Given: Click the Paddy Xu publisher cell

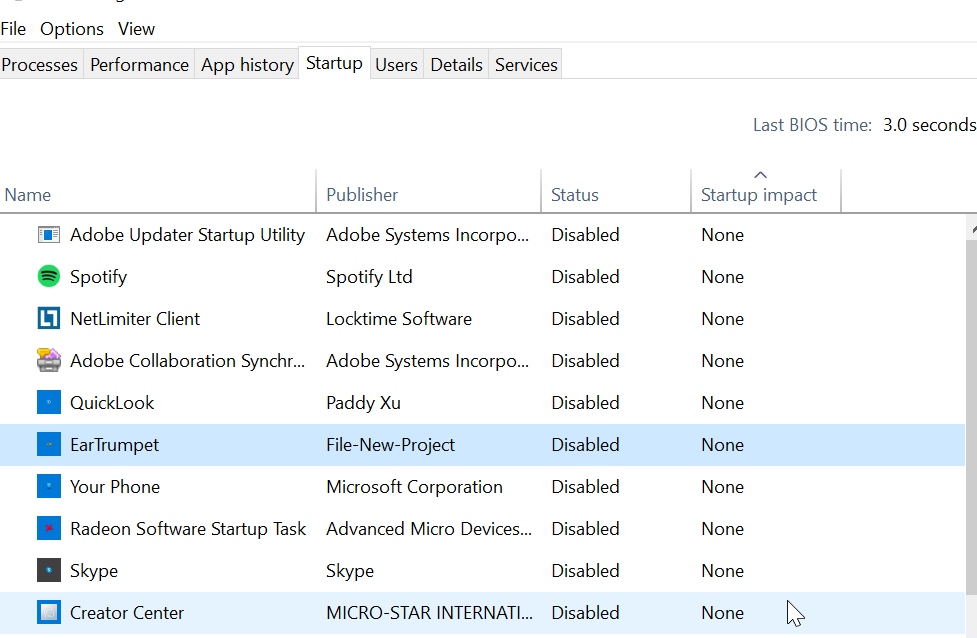Looking at the screenshot, I should 363,402.
